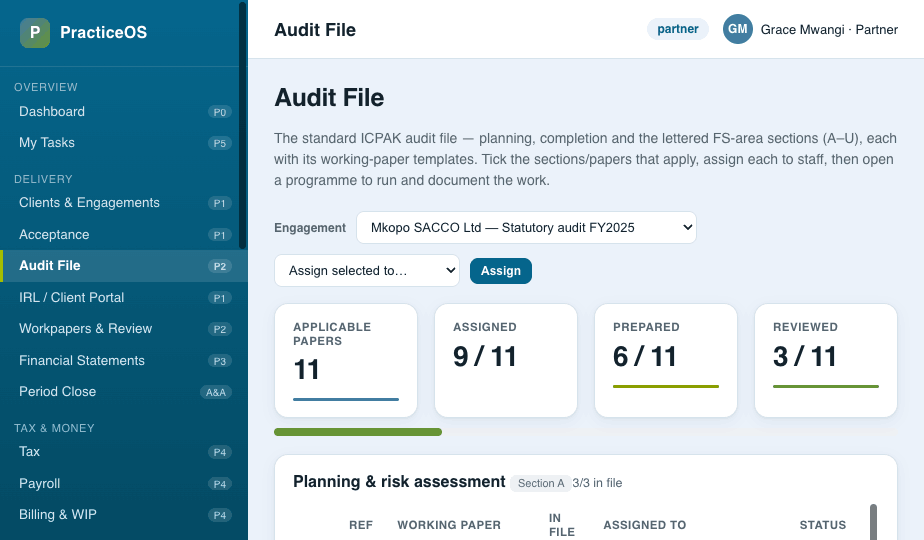
Task: Click the green overall progress bar
Action: [x=358, y=432]
